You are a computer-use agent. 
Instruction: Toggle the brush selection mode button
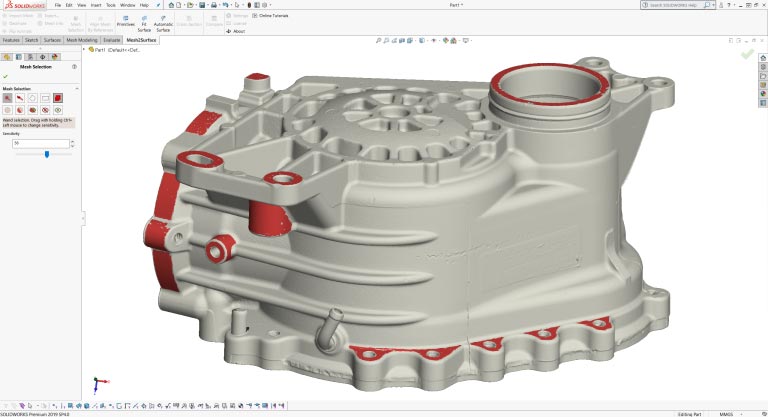coord(20,98)
